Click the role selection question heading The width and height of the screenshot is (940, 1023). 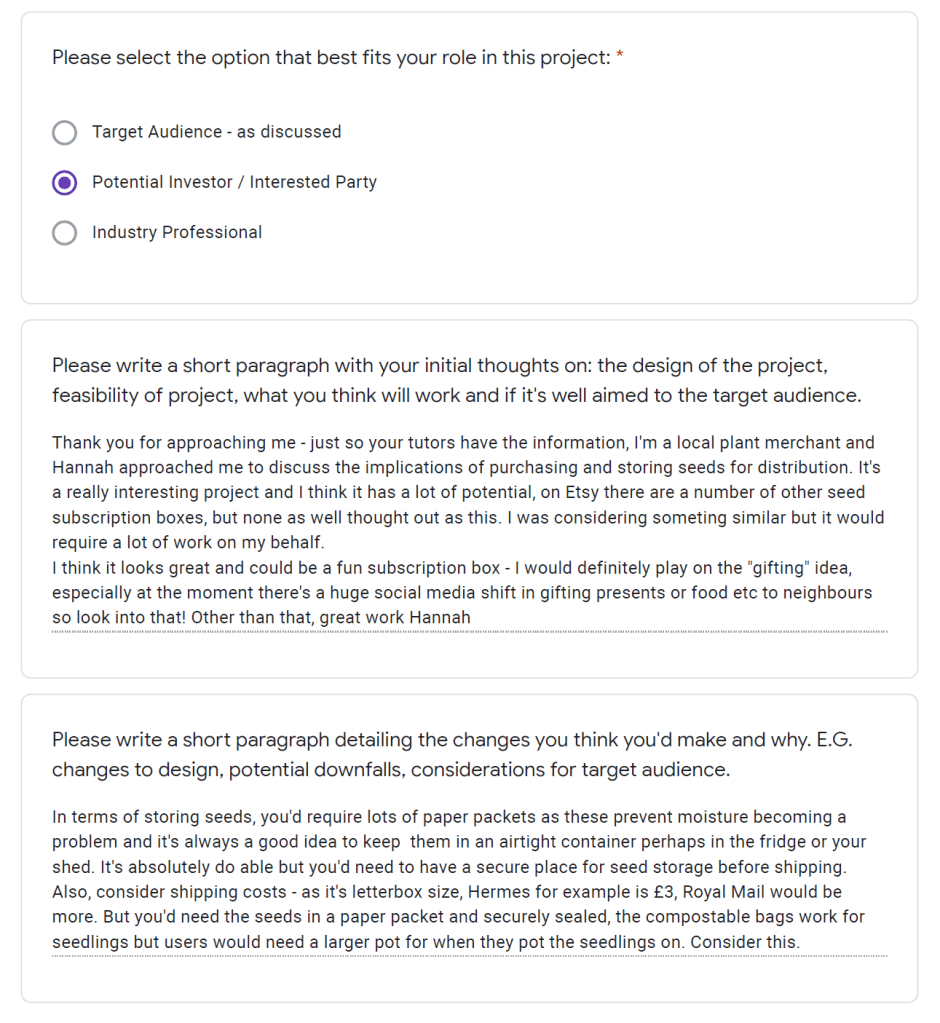click(x=330, y=58)
